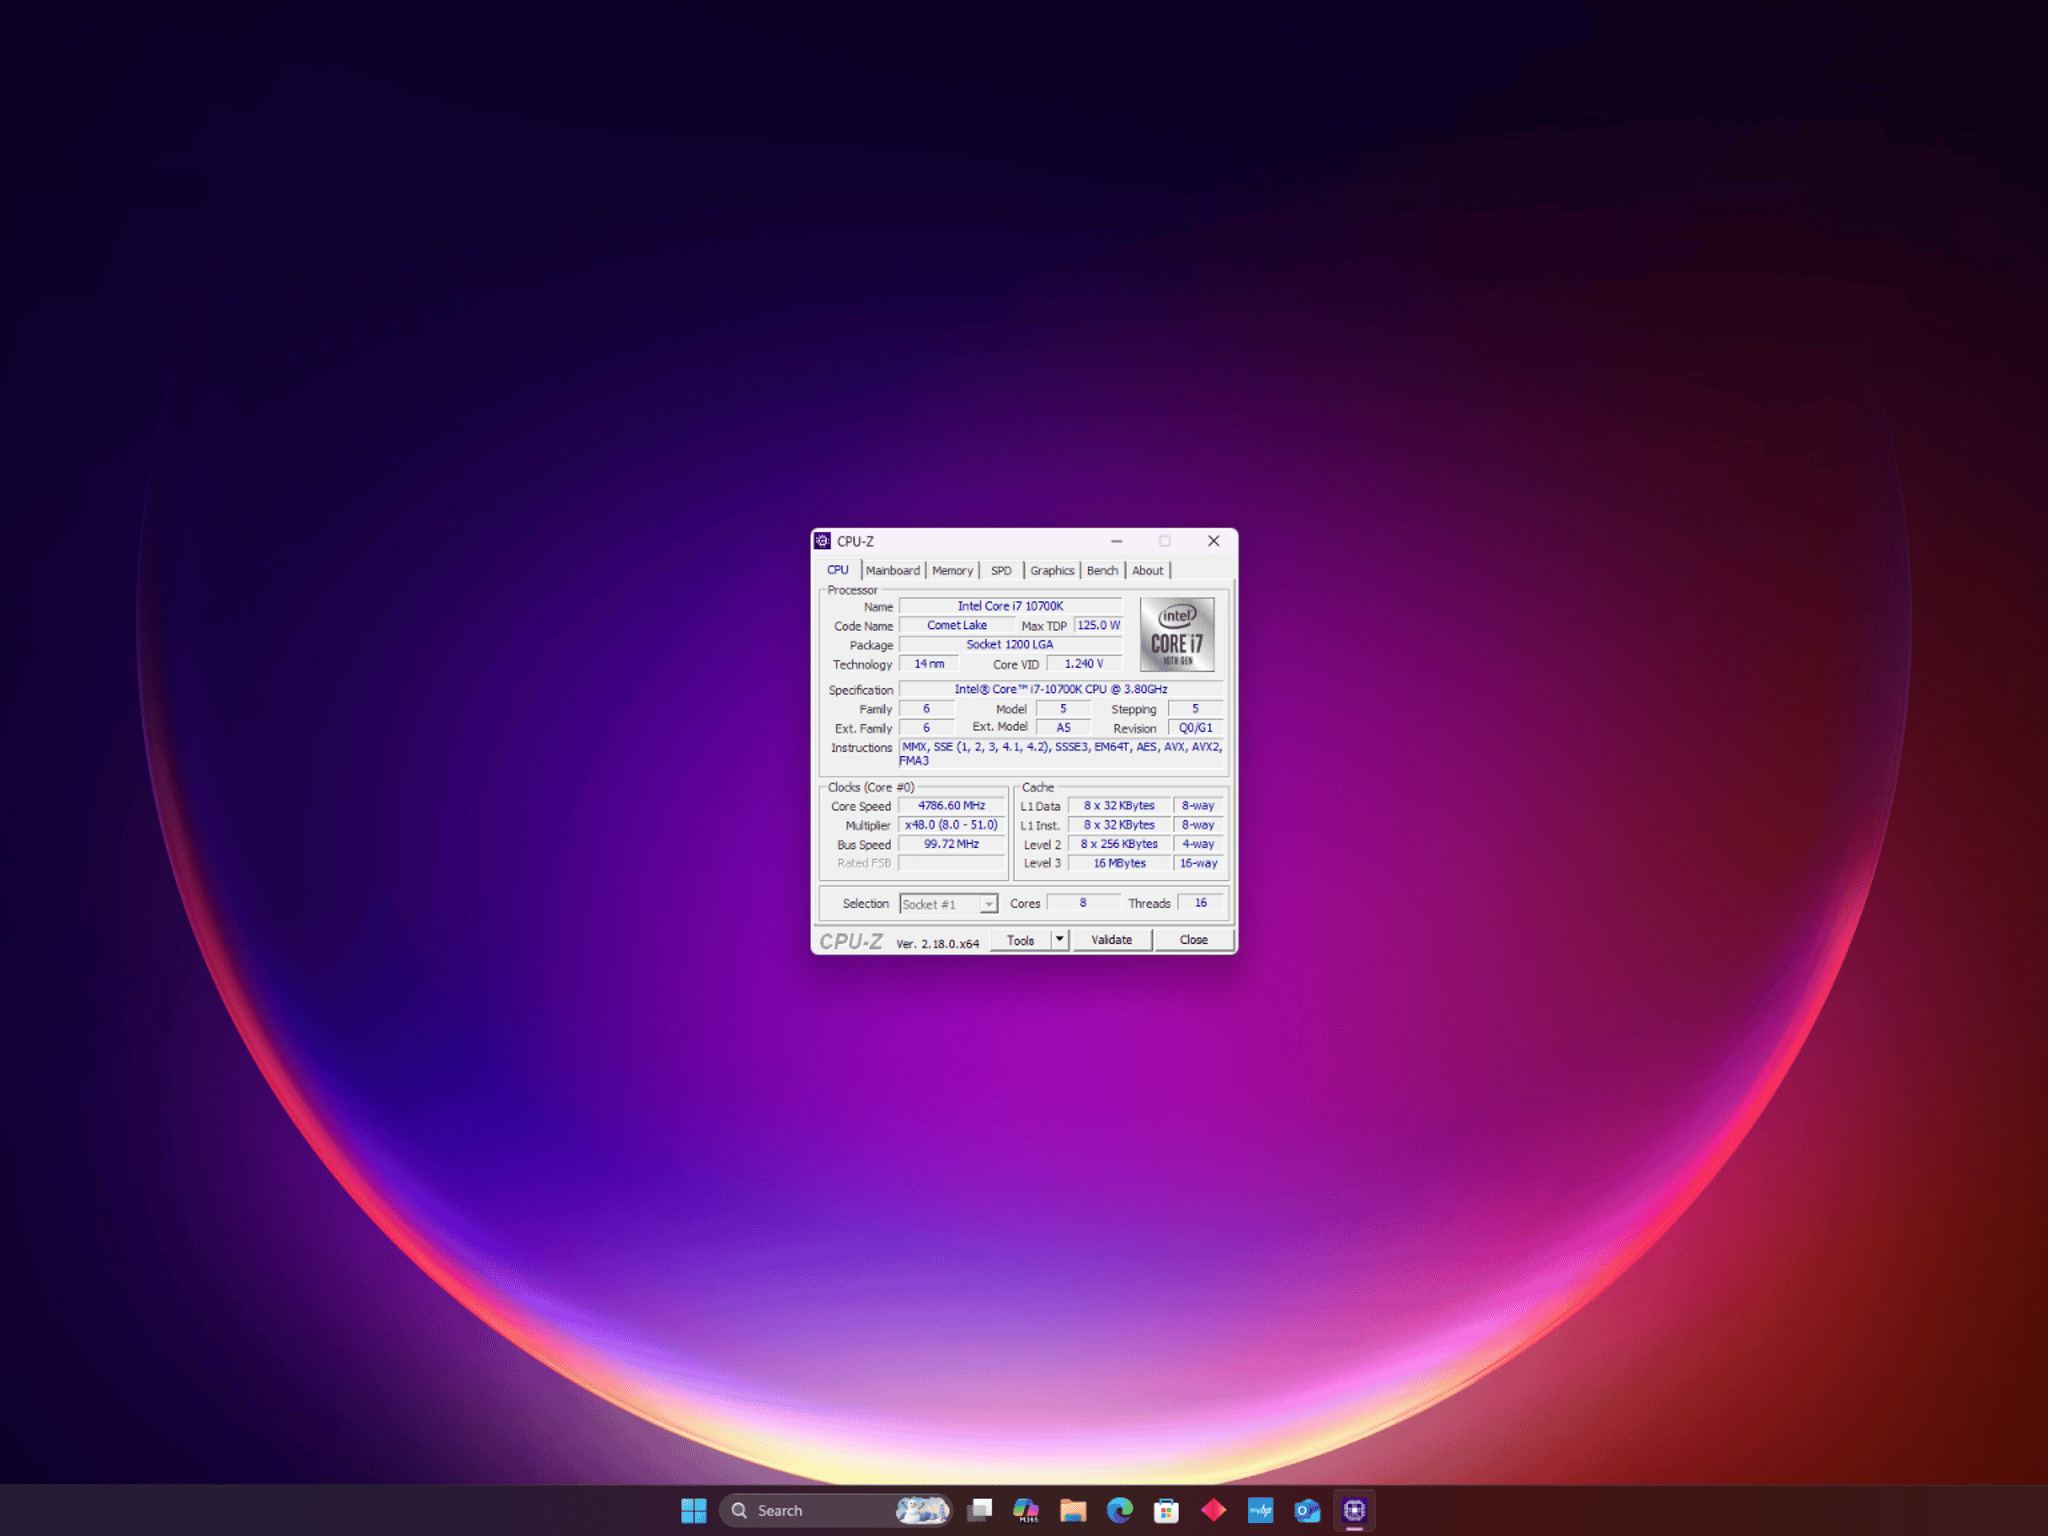Click the Socket 1200 LGA package value

(1010, 644)
